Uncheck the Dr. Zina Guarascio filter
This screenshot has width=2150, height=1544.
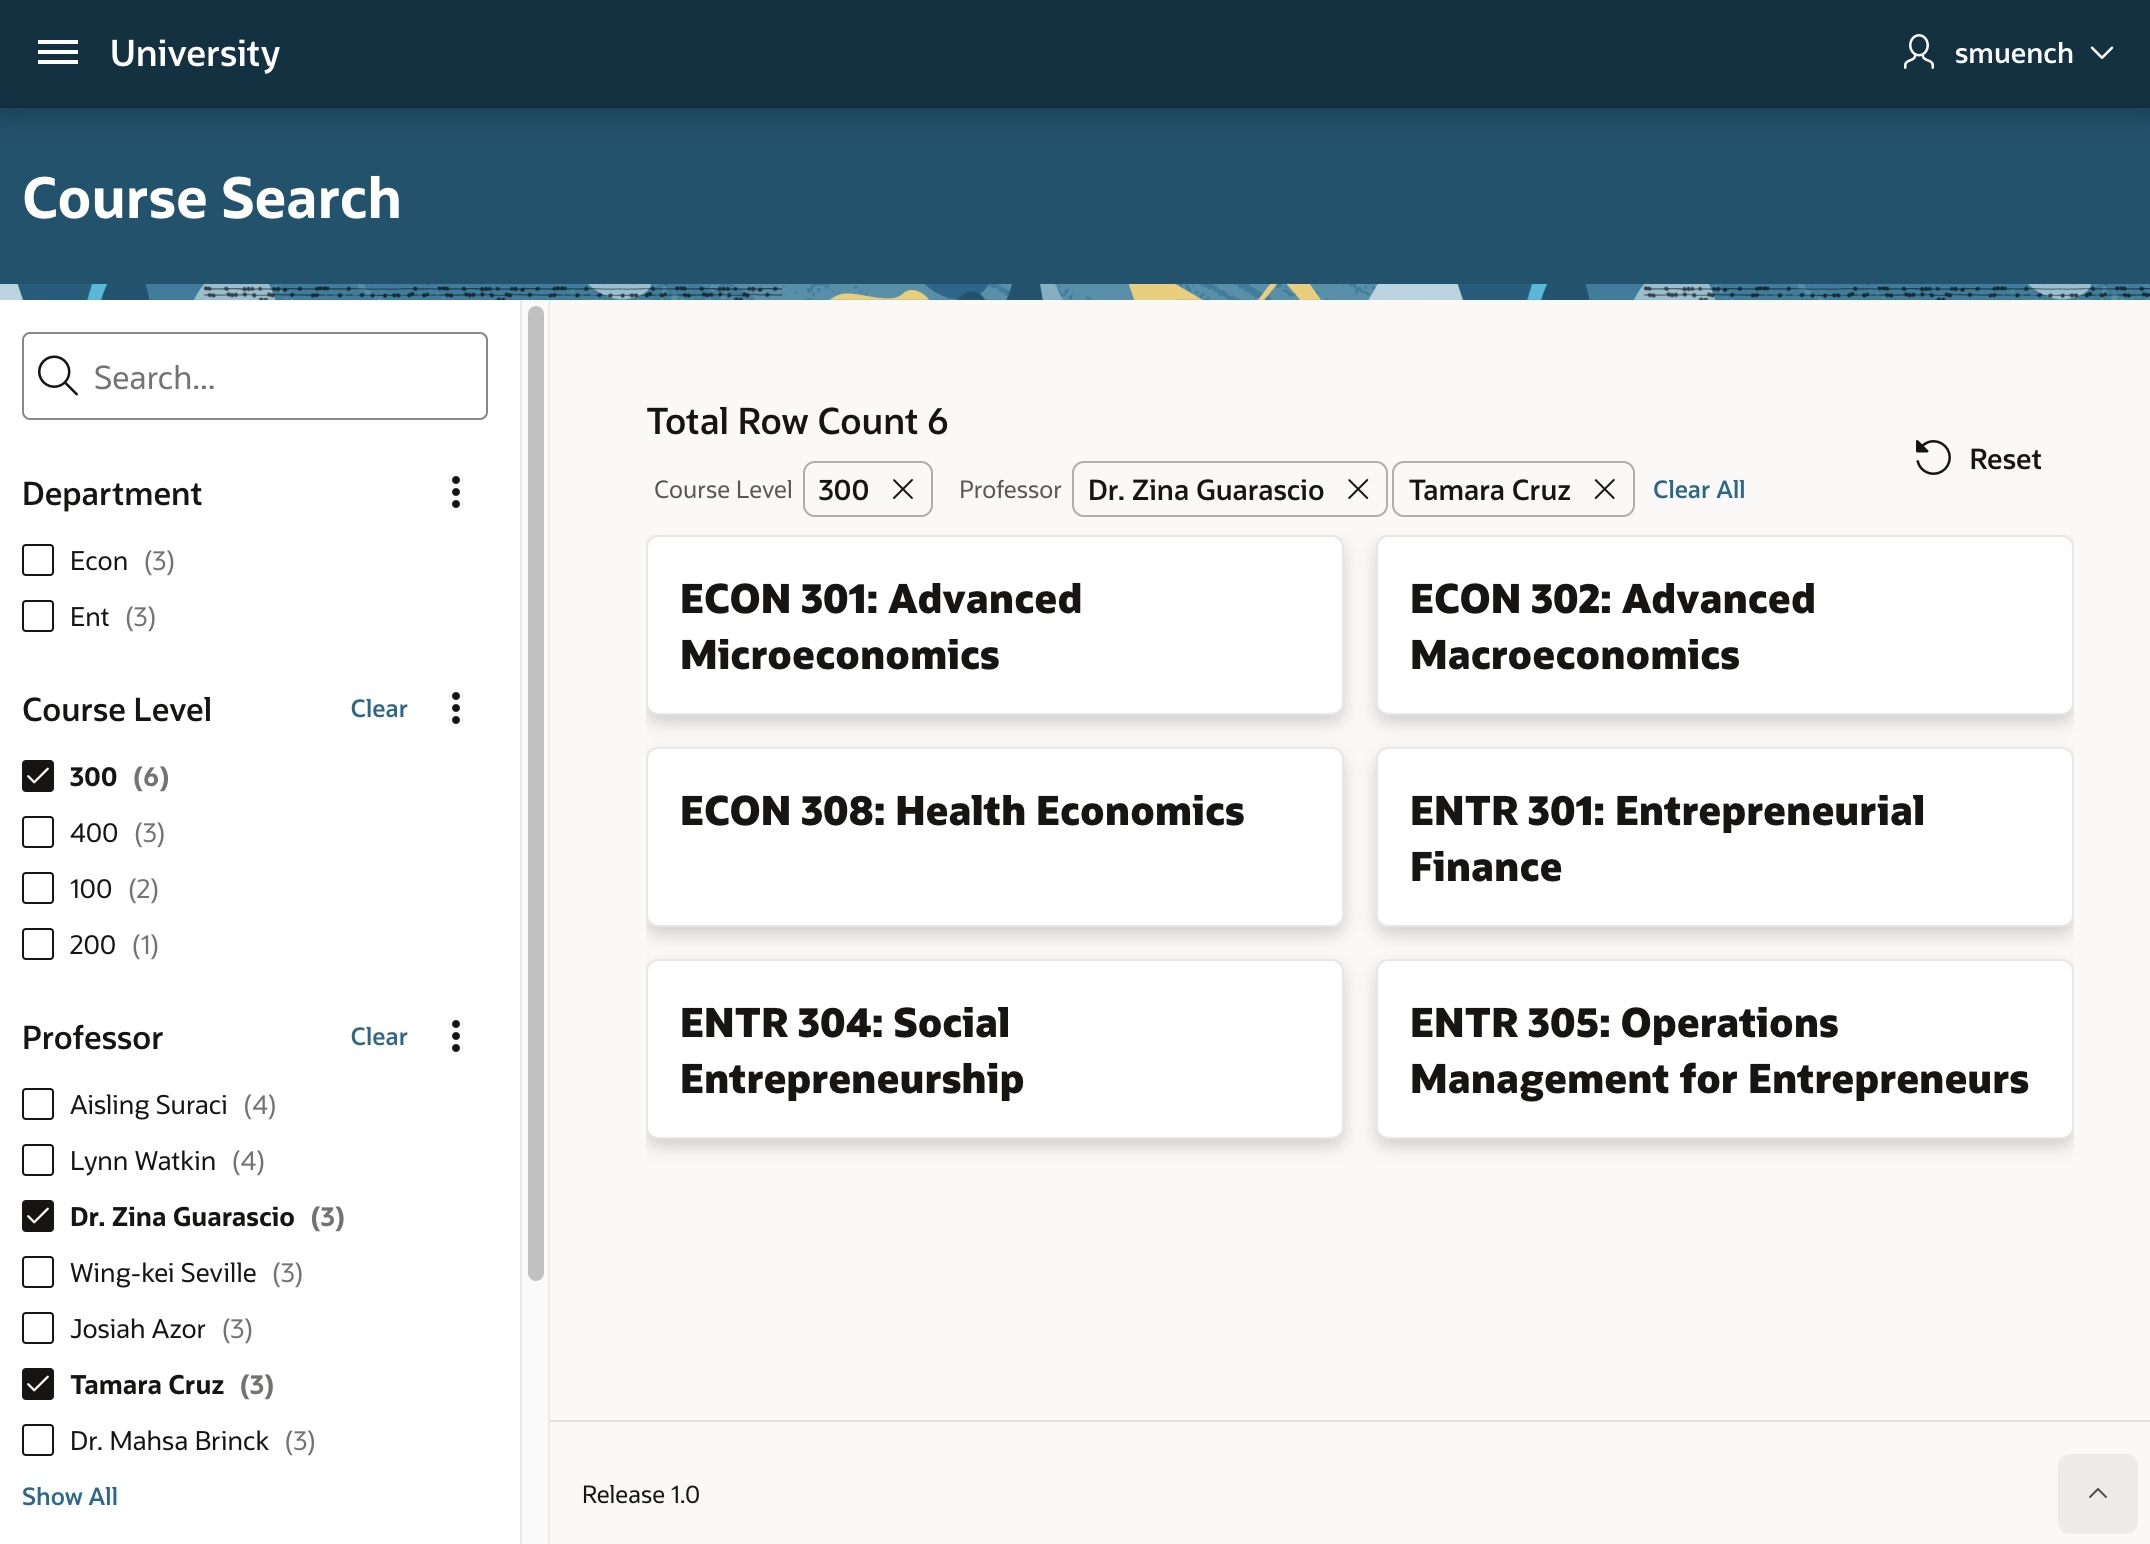[x=38, y=1216]
